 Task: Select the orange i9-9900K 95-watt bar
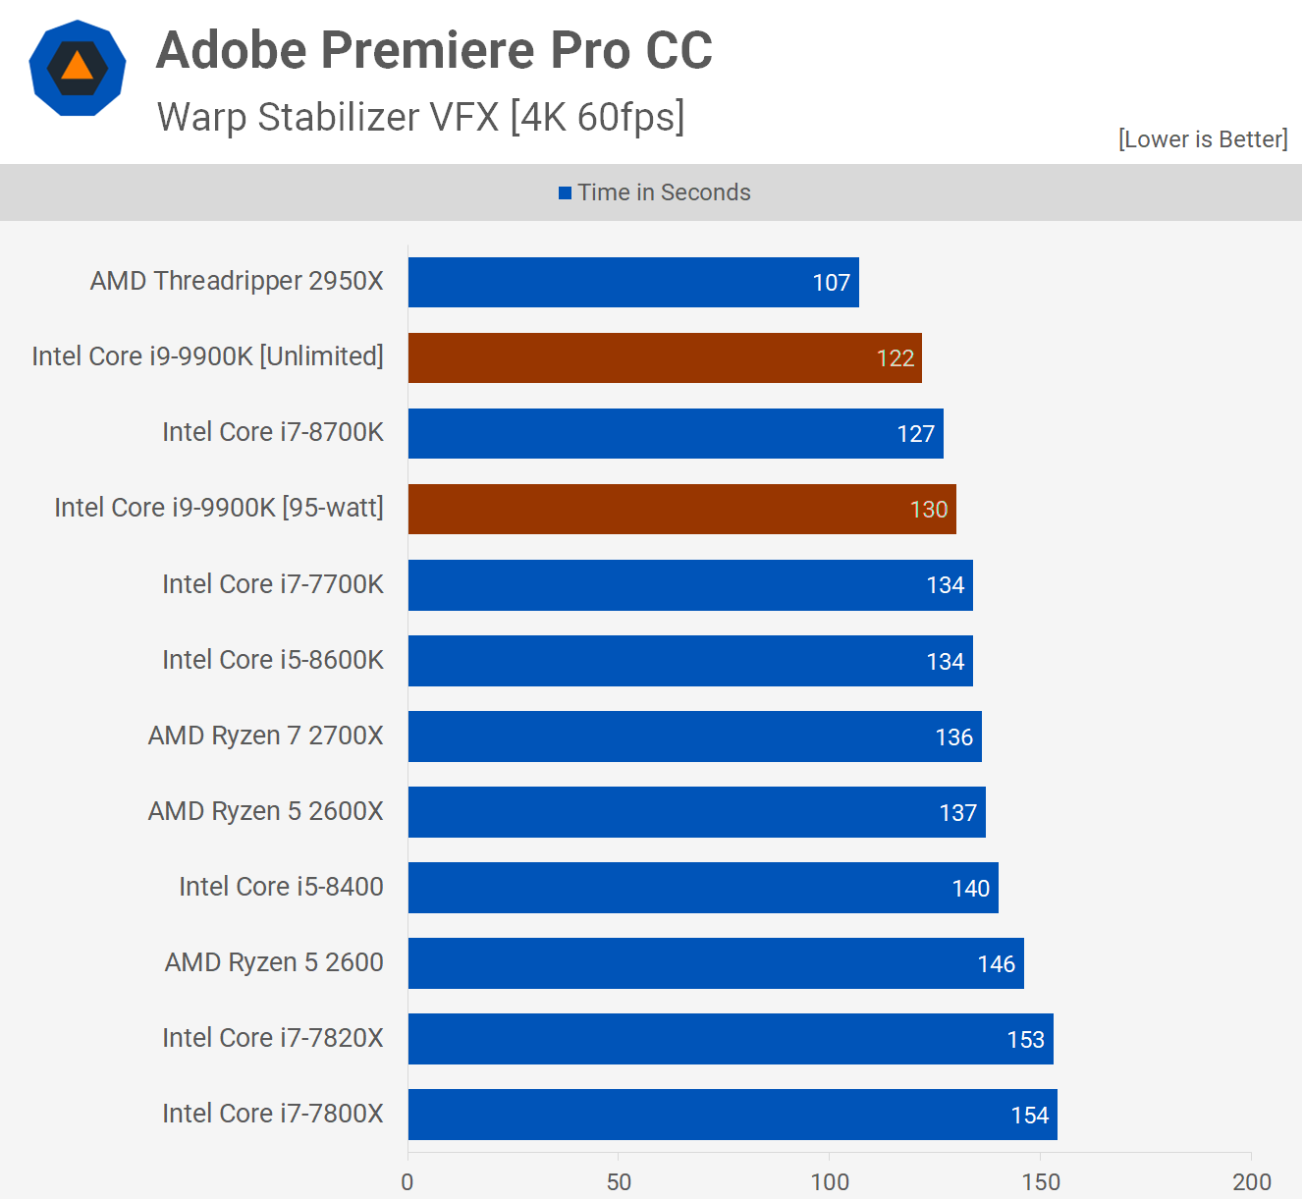click(x=681, y=509)
